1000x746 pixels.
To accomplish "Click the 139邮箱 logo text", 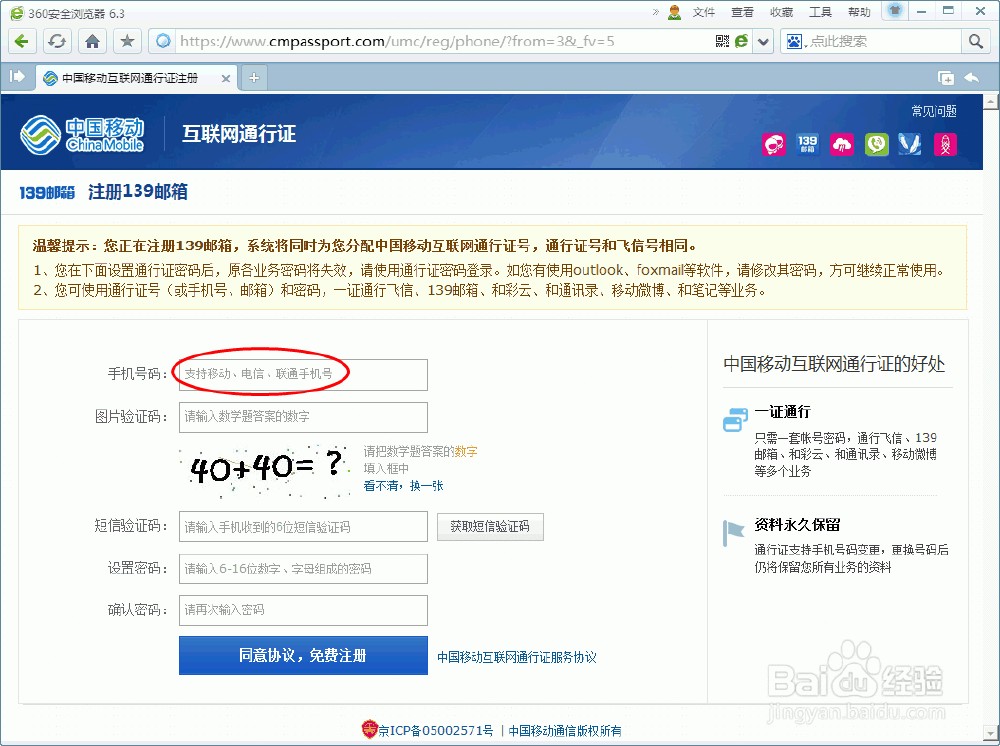I will pyautogui.click(x=47, y=193).
